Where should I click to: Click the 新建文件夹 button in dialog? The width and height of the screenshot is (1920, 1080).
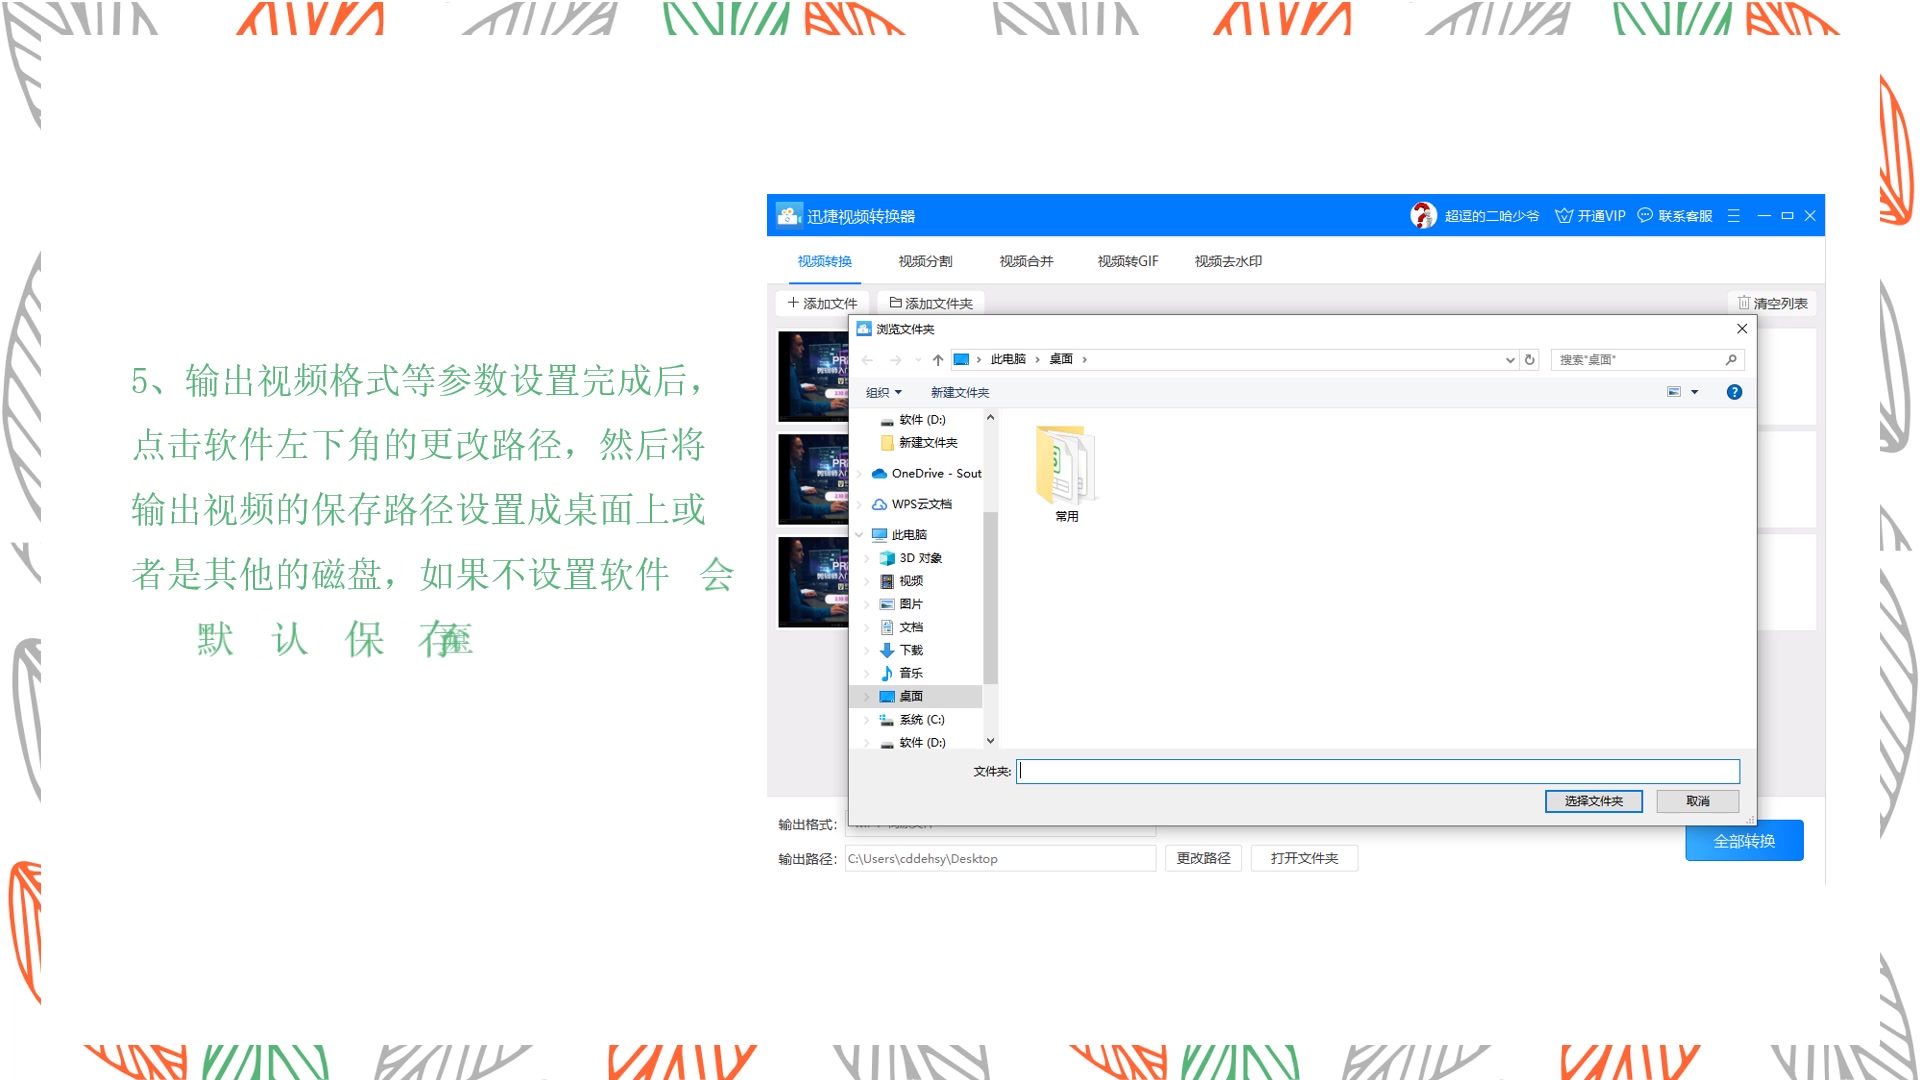[x=959, y=392]
